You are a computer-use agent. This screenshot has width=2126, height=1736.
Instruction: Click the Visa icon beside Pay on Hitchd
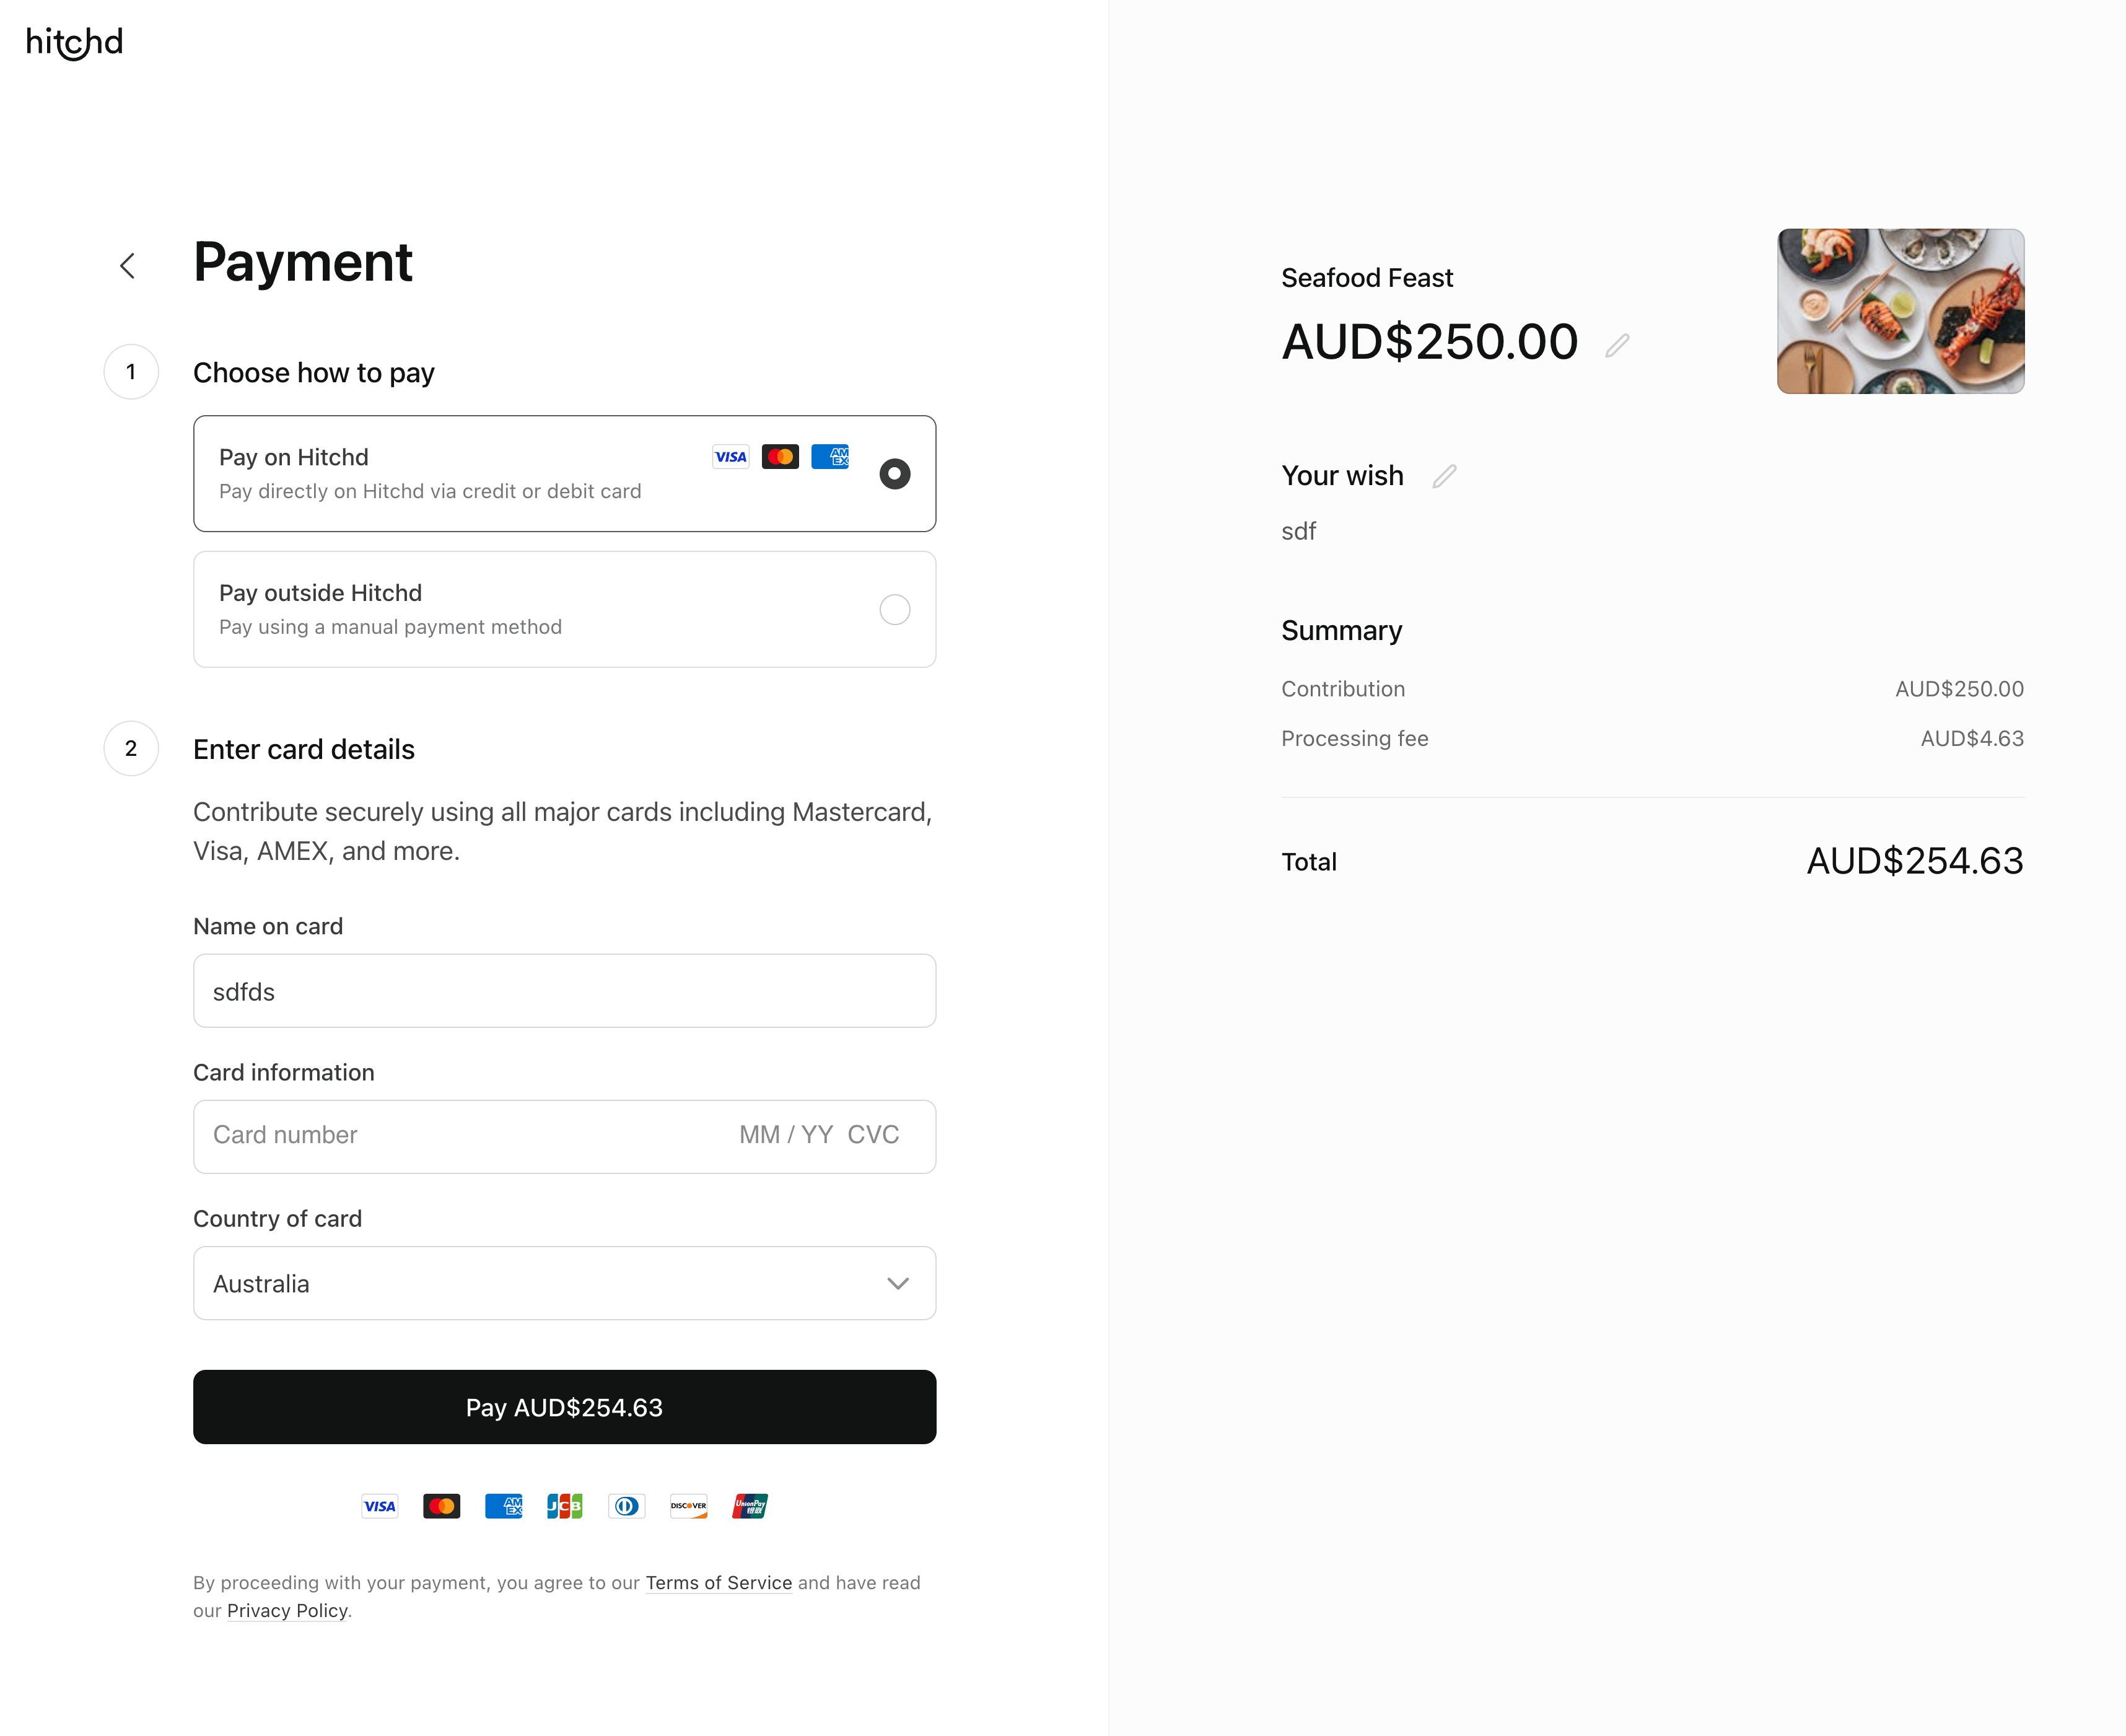[731, 457]
